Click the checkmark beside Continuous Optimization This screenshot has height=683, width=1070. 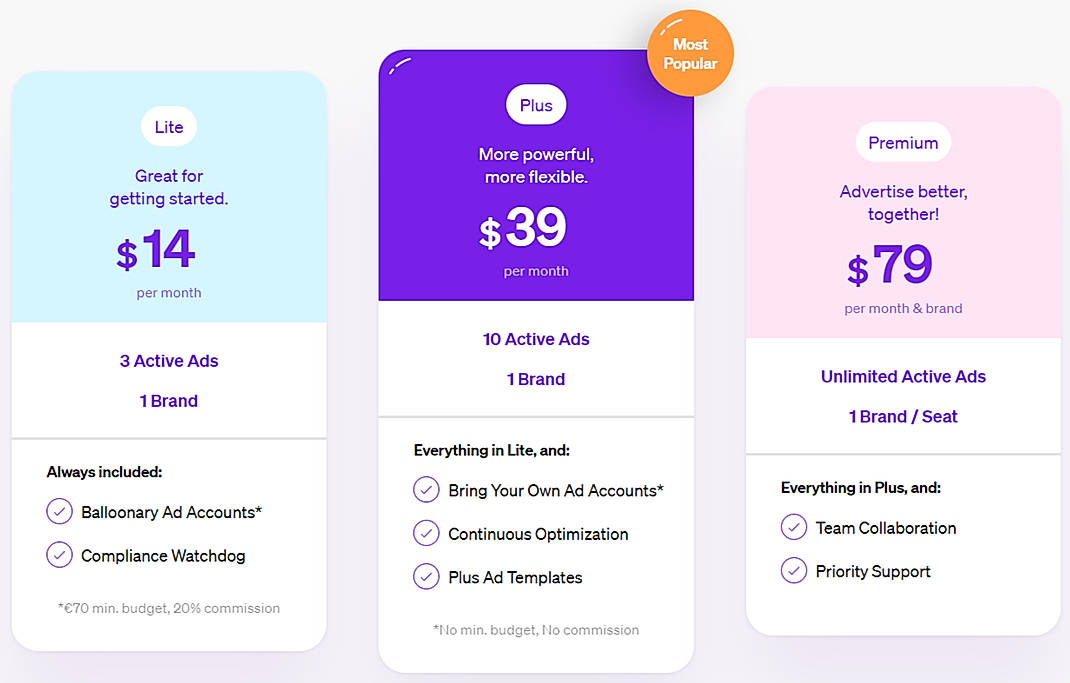click(427, 534)
